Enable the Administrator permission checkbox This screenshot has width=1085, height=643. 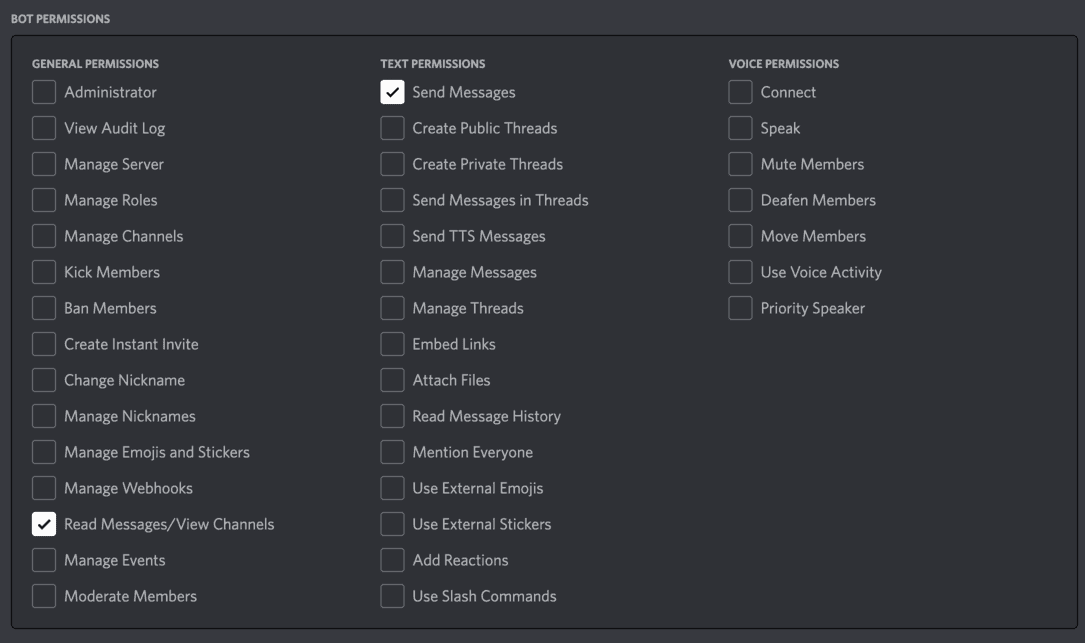[44, 92]
